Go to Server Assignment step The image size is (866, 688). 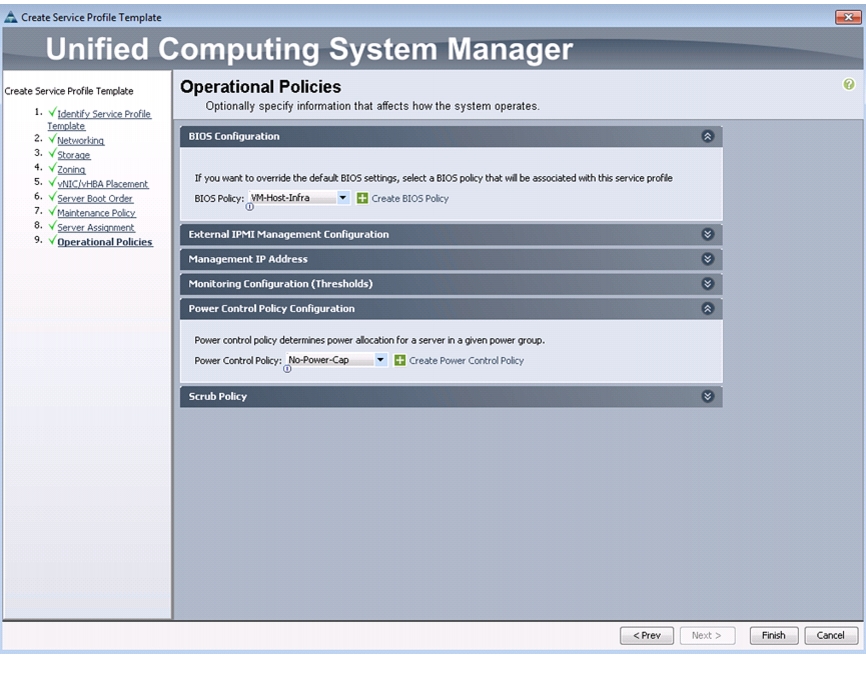[96, 227]
